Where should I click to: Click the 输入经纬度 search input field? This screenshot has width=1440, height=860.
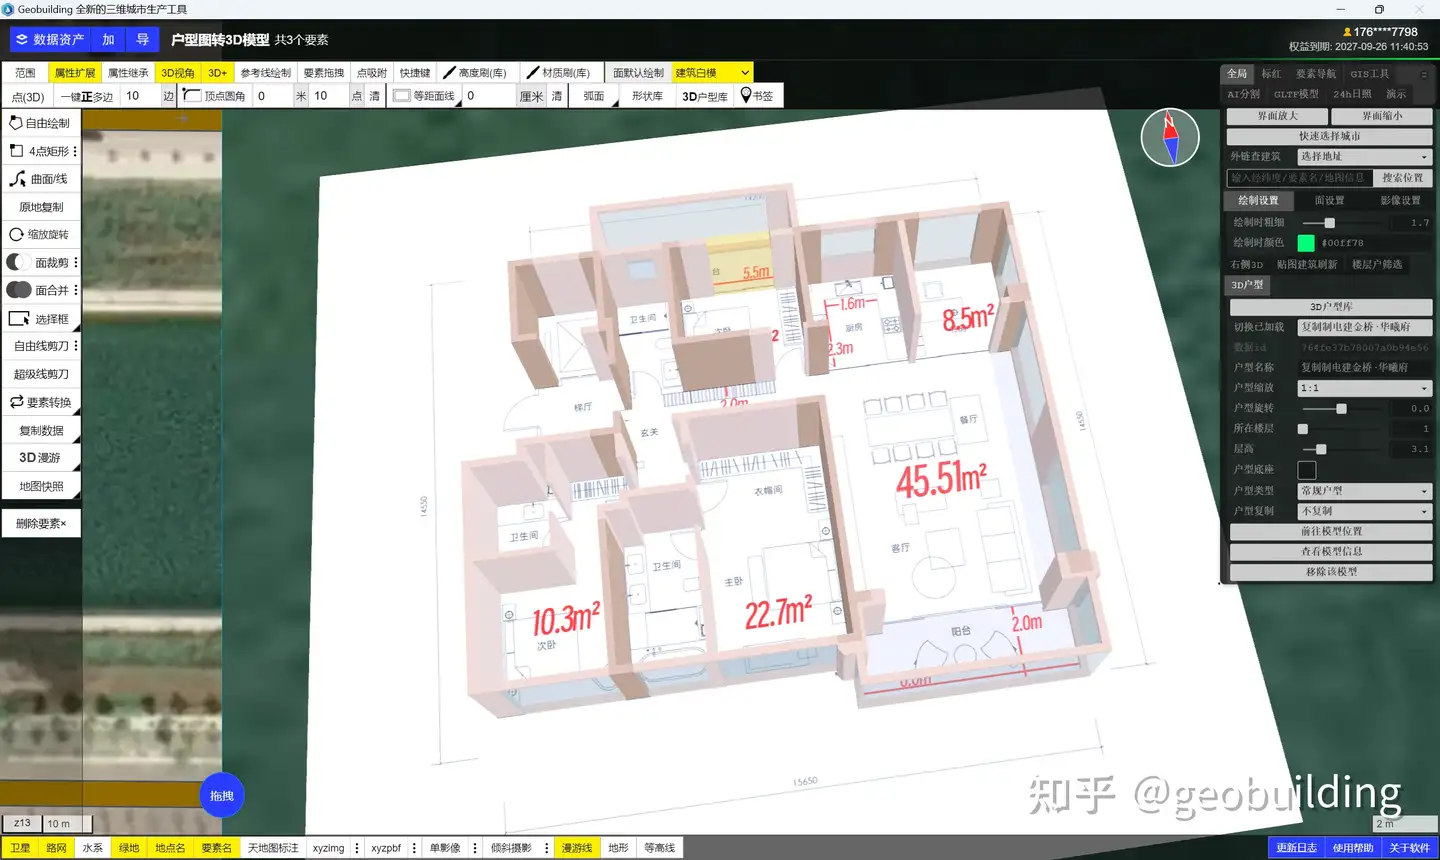[1298, 178]
